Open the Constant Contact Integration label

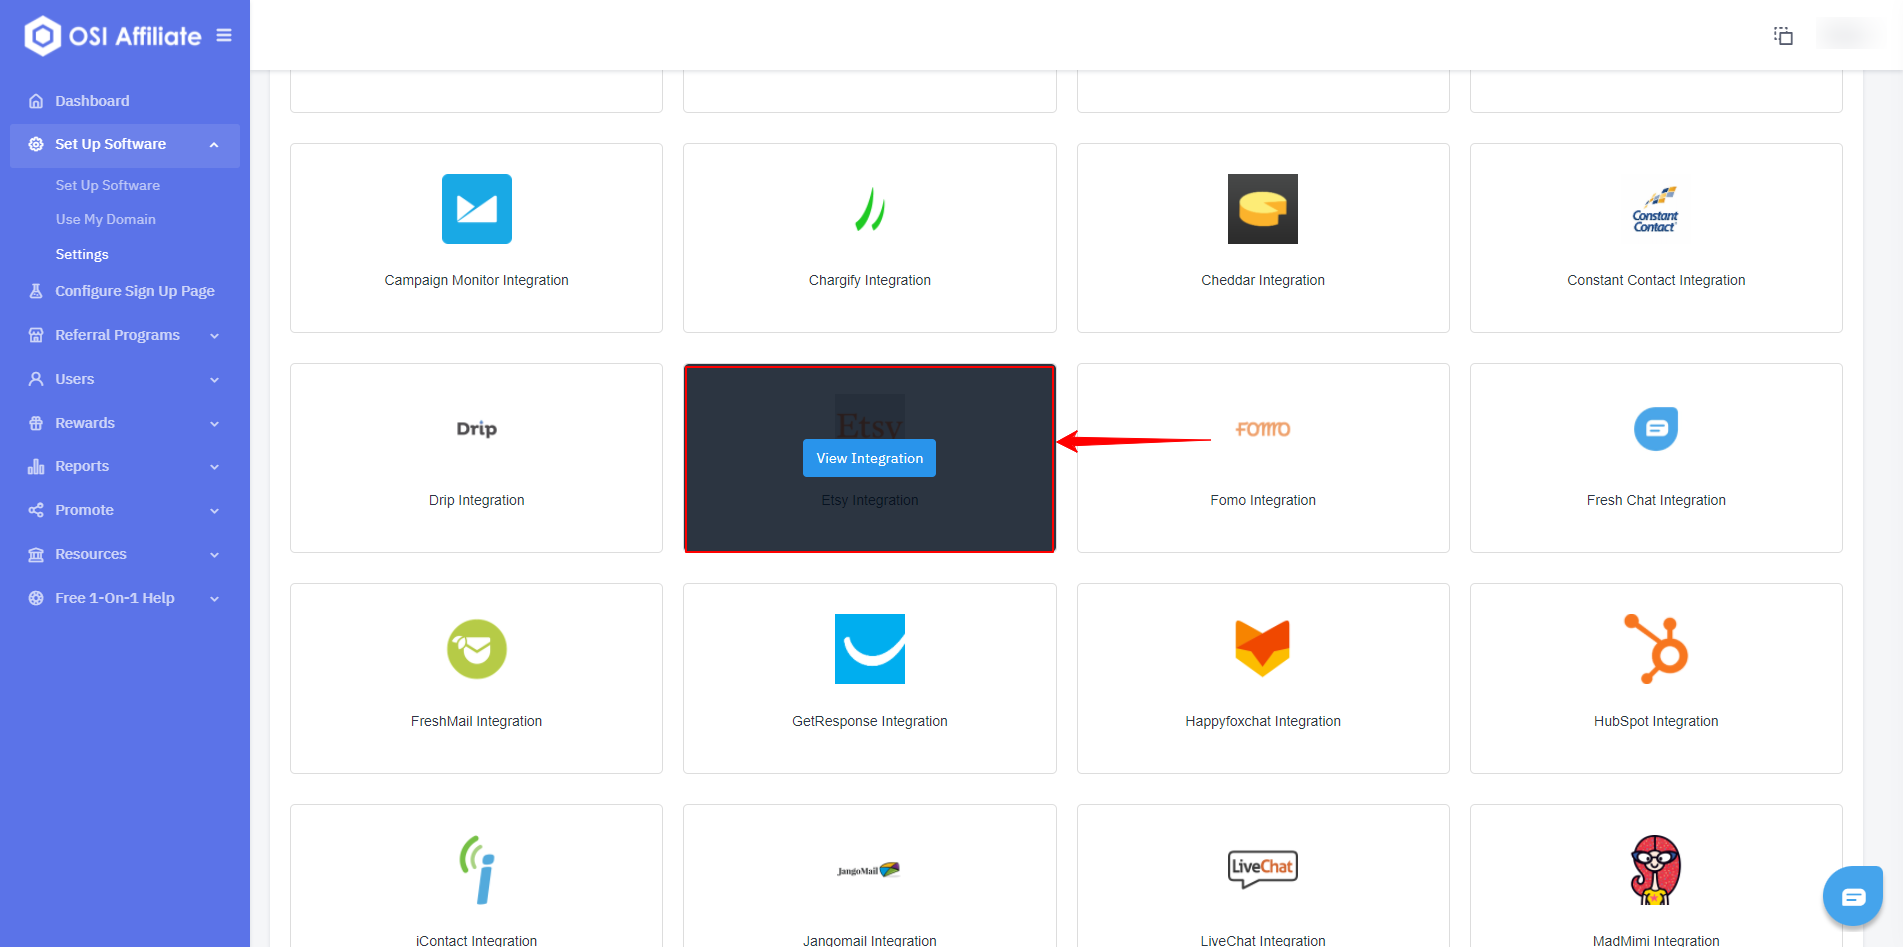pyautogui.click(x=1656, y=280)
